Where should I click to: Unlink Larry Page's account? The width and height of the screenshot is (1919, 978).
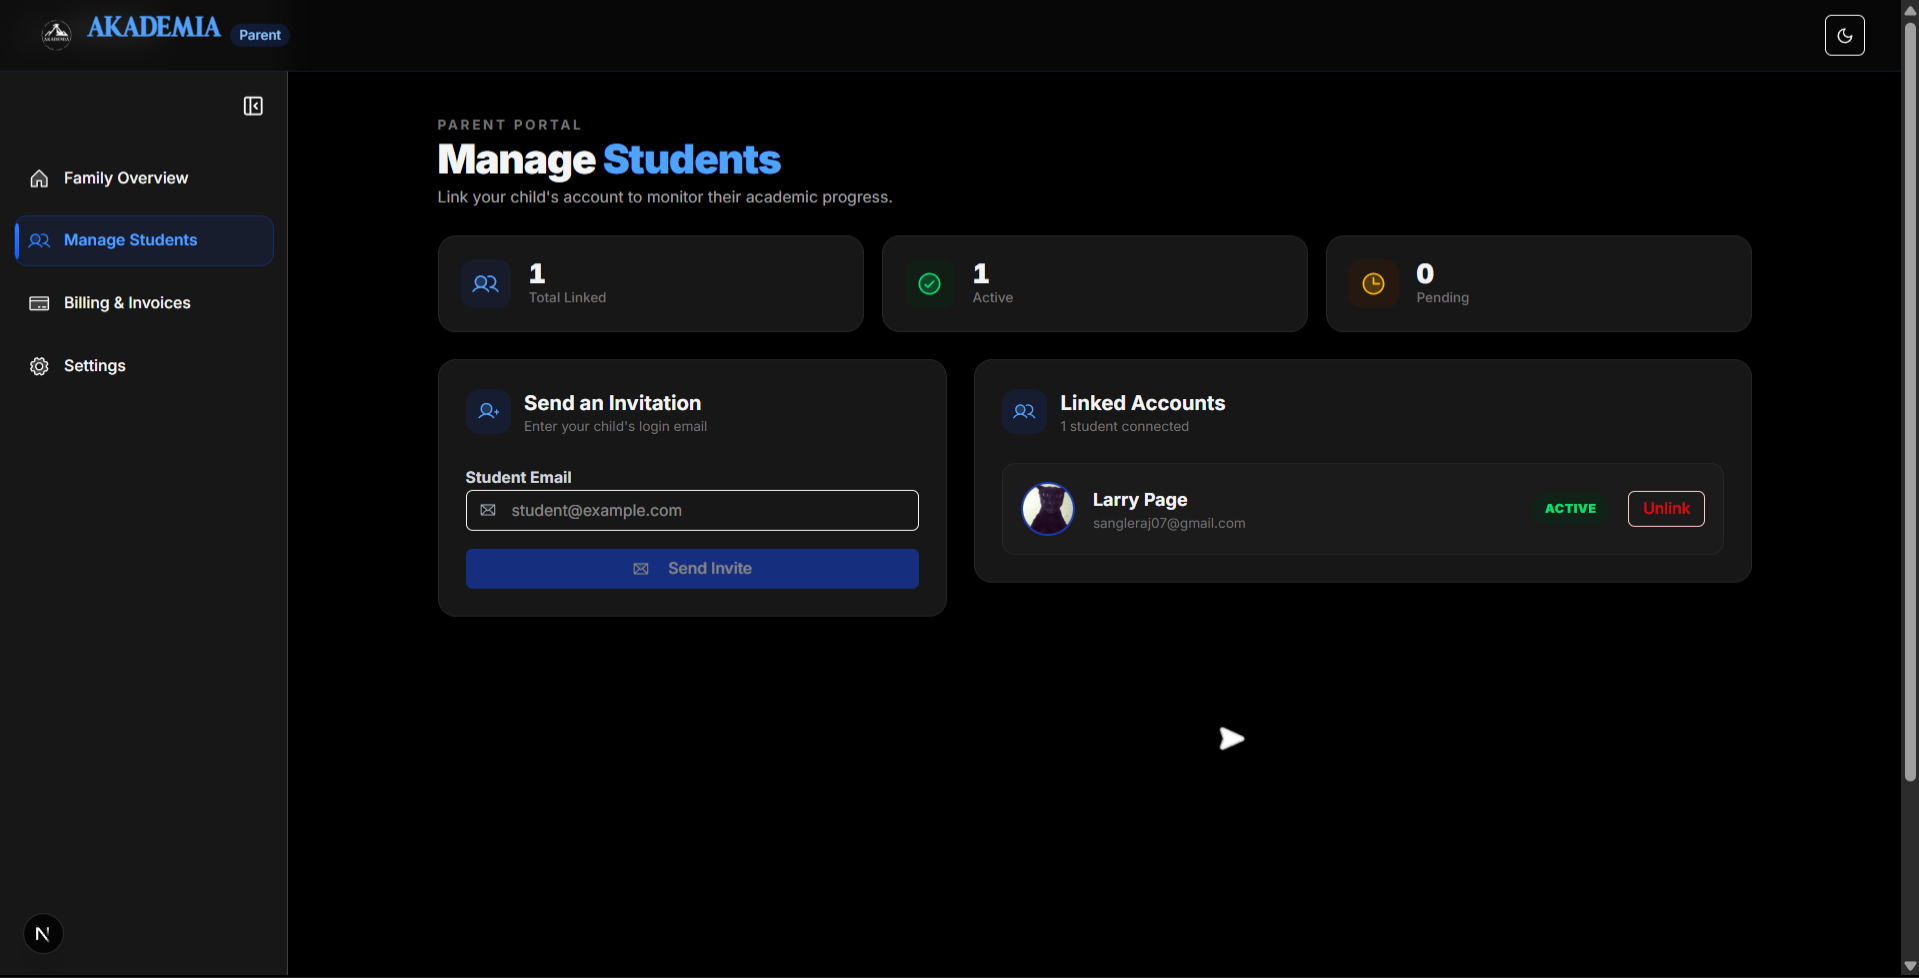point(1665,508)
